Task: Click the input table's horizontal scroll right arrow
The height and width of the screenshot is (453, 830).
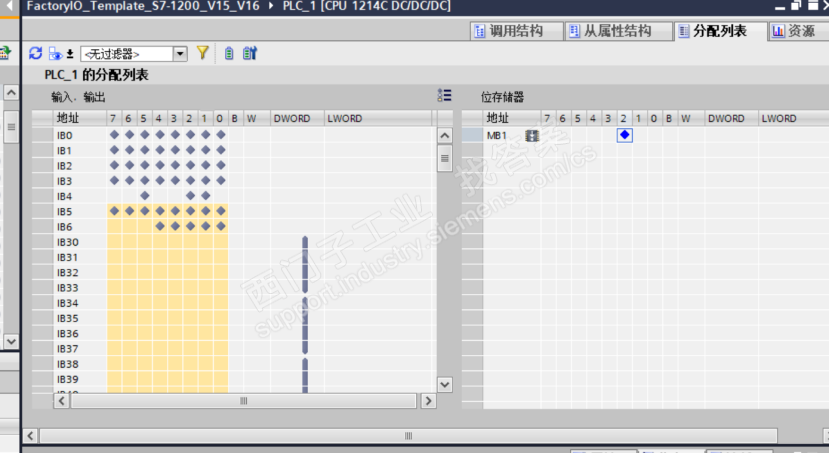Action: (428, 401)
